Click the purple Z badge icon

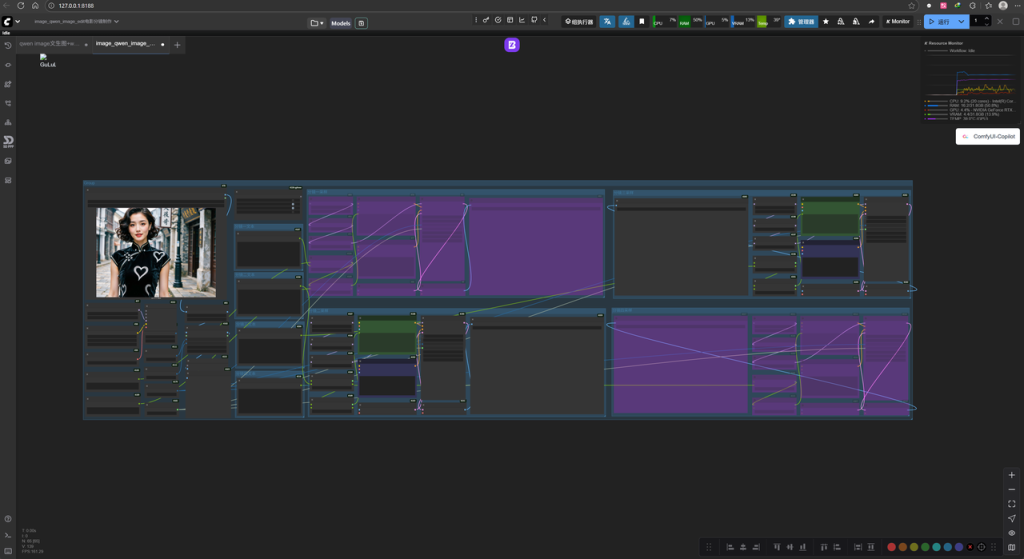512,45
